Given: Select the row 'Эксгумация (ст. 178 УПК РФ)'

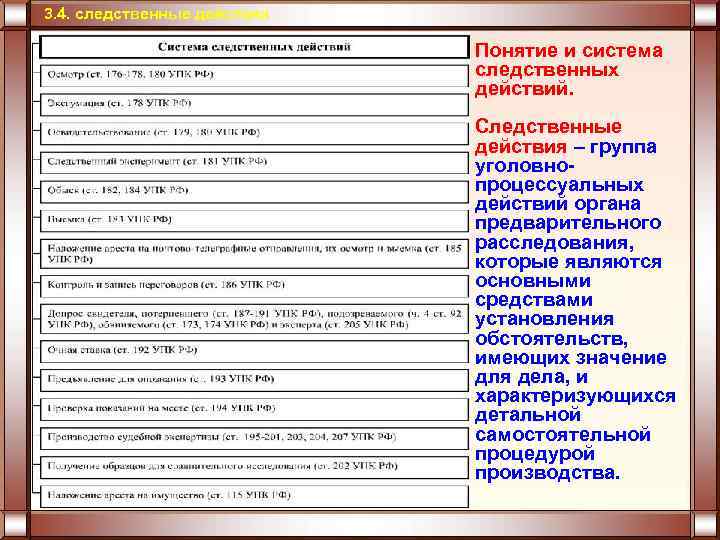Looking at the screenshot, I should pyautogui.click(x=254, y=104).
